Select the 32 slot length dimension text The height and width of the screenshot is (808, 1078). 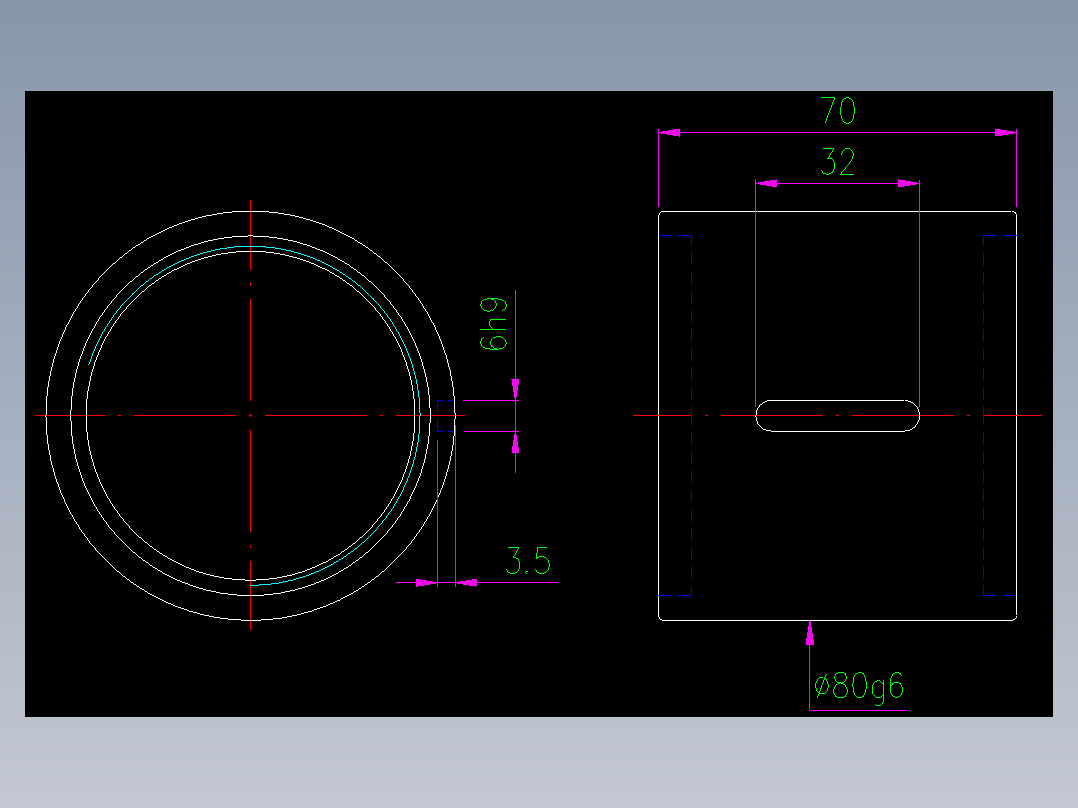pyautogui.click(x=837, y=162)
